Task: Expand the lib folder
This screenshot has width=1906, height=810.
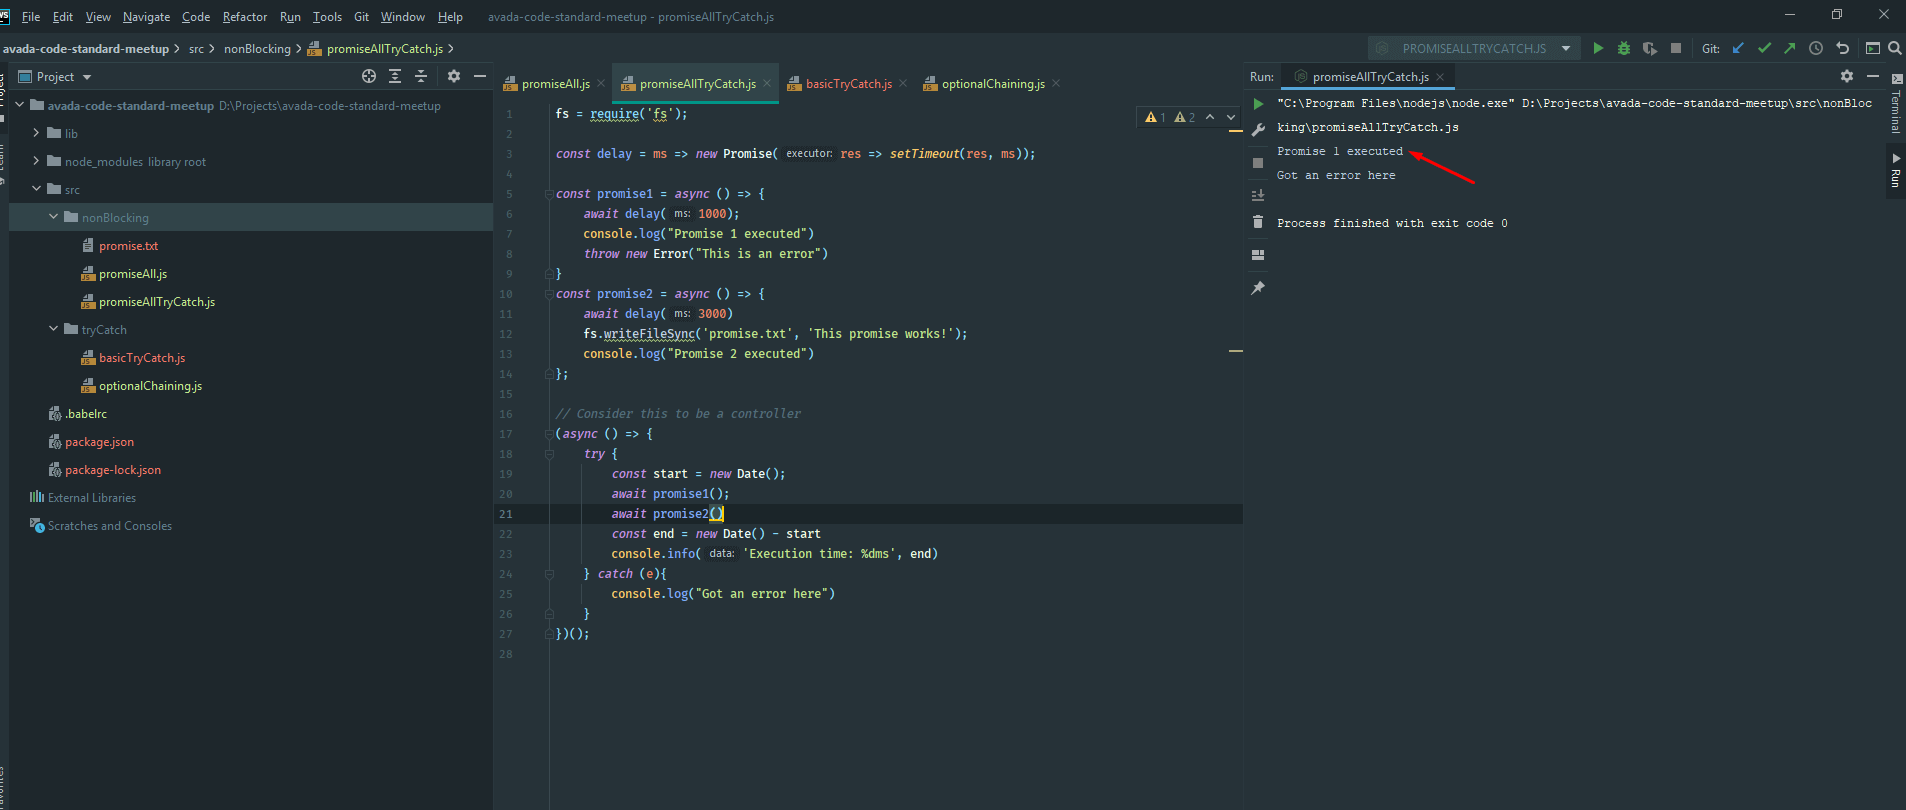Action: point(37,133)
